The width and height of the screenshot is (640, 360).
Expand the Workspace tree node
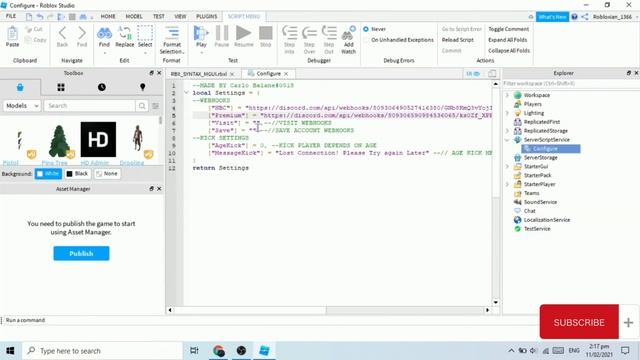pos(507,95)
